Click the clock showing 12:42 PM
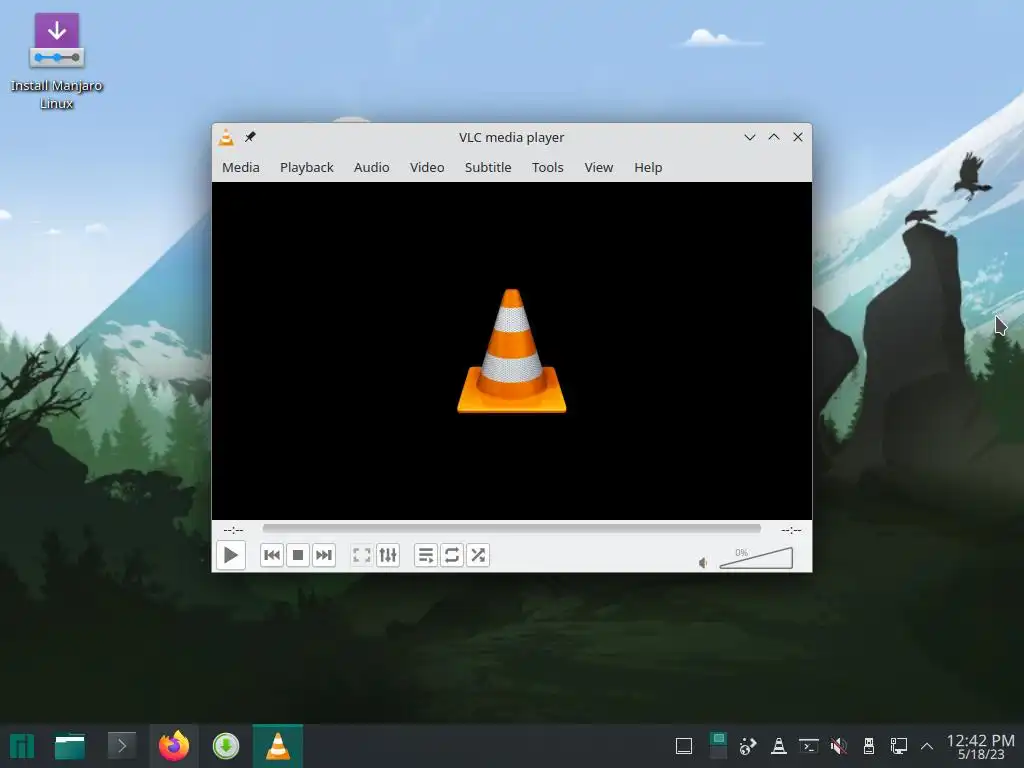 [981, 746]
